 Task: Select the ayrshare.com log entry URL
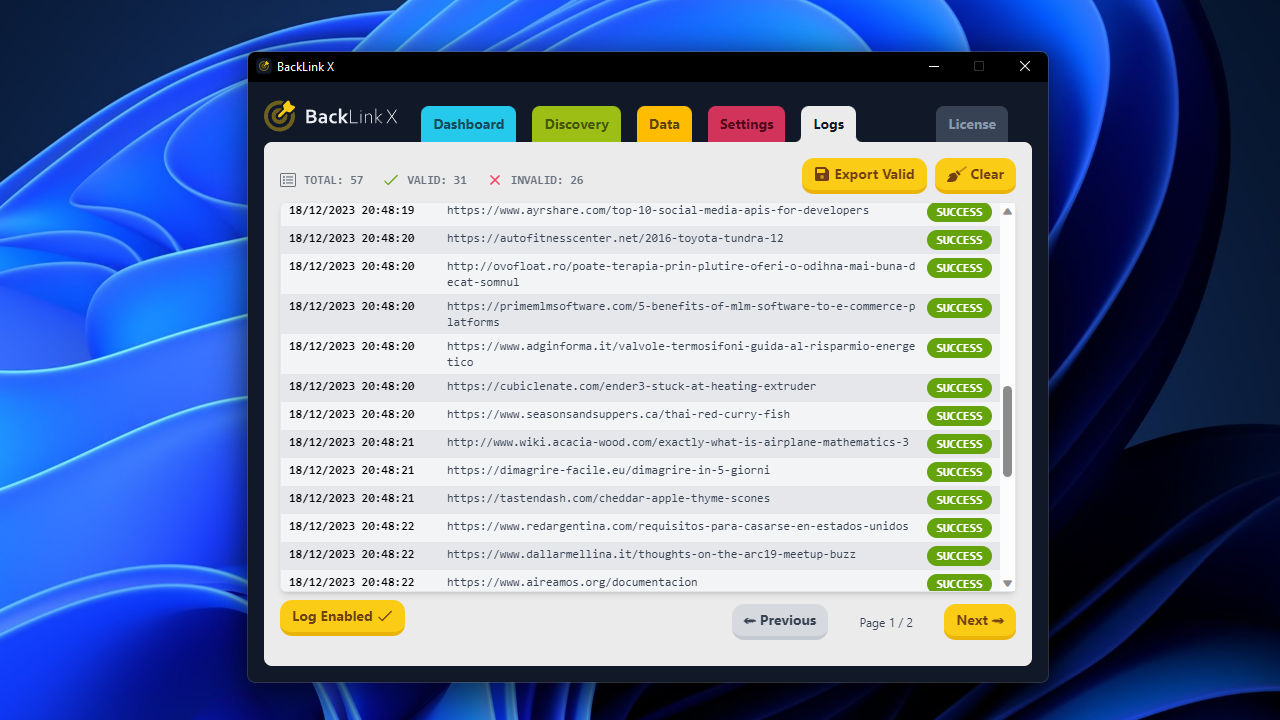[657, 211]
